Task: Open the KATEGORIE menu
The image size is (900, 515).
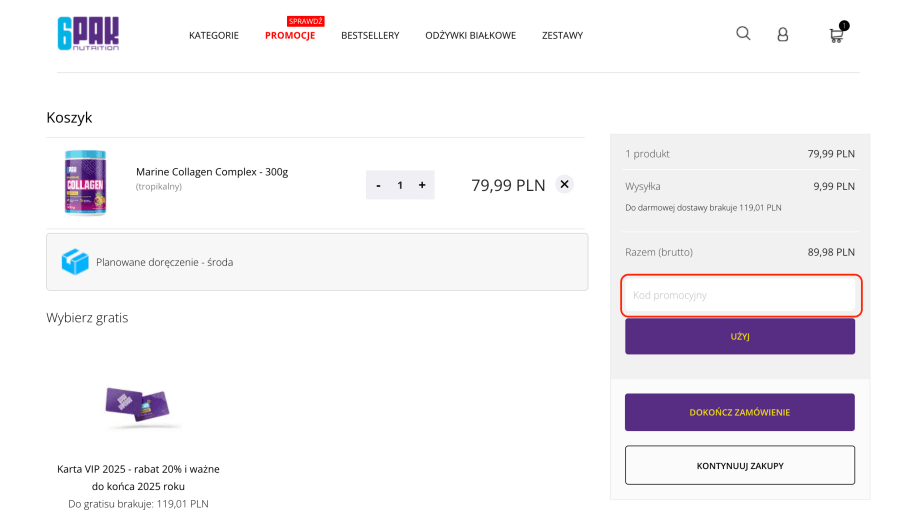Action: click(214, 36)
